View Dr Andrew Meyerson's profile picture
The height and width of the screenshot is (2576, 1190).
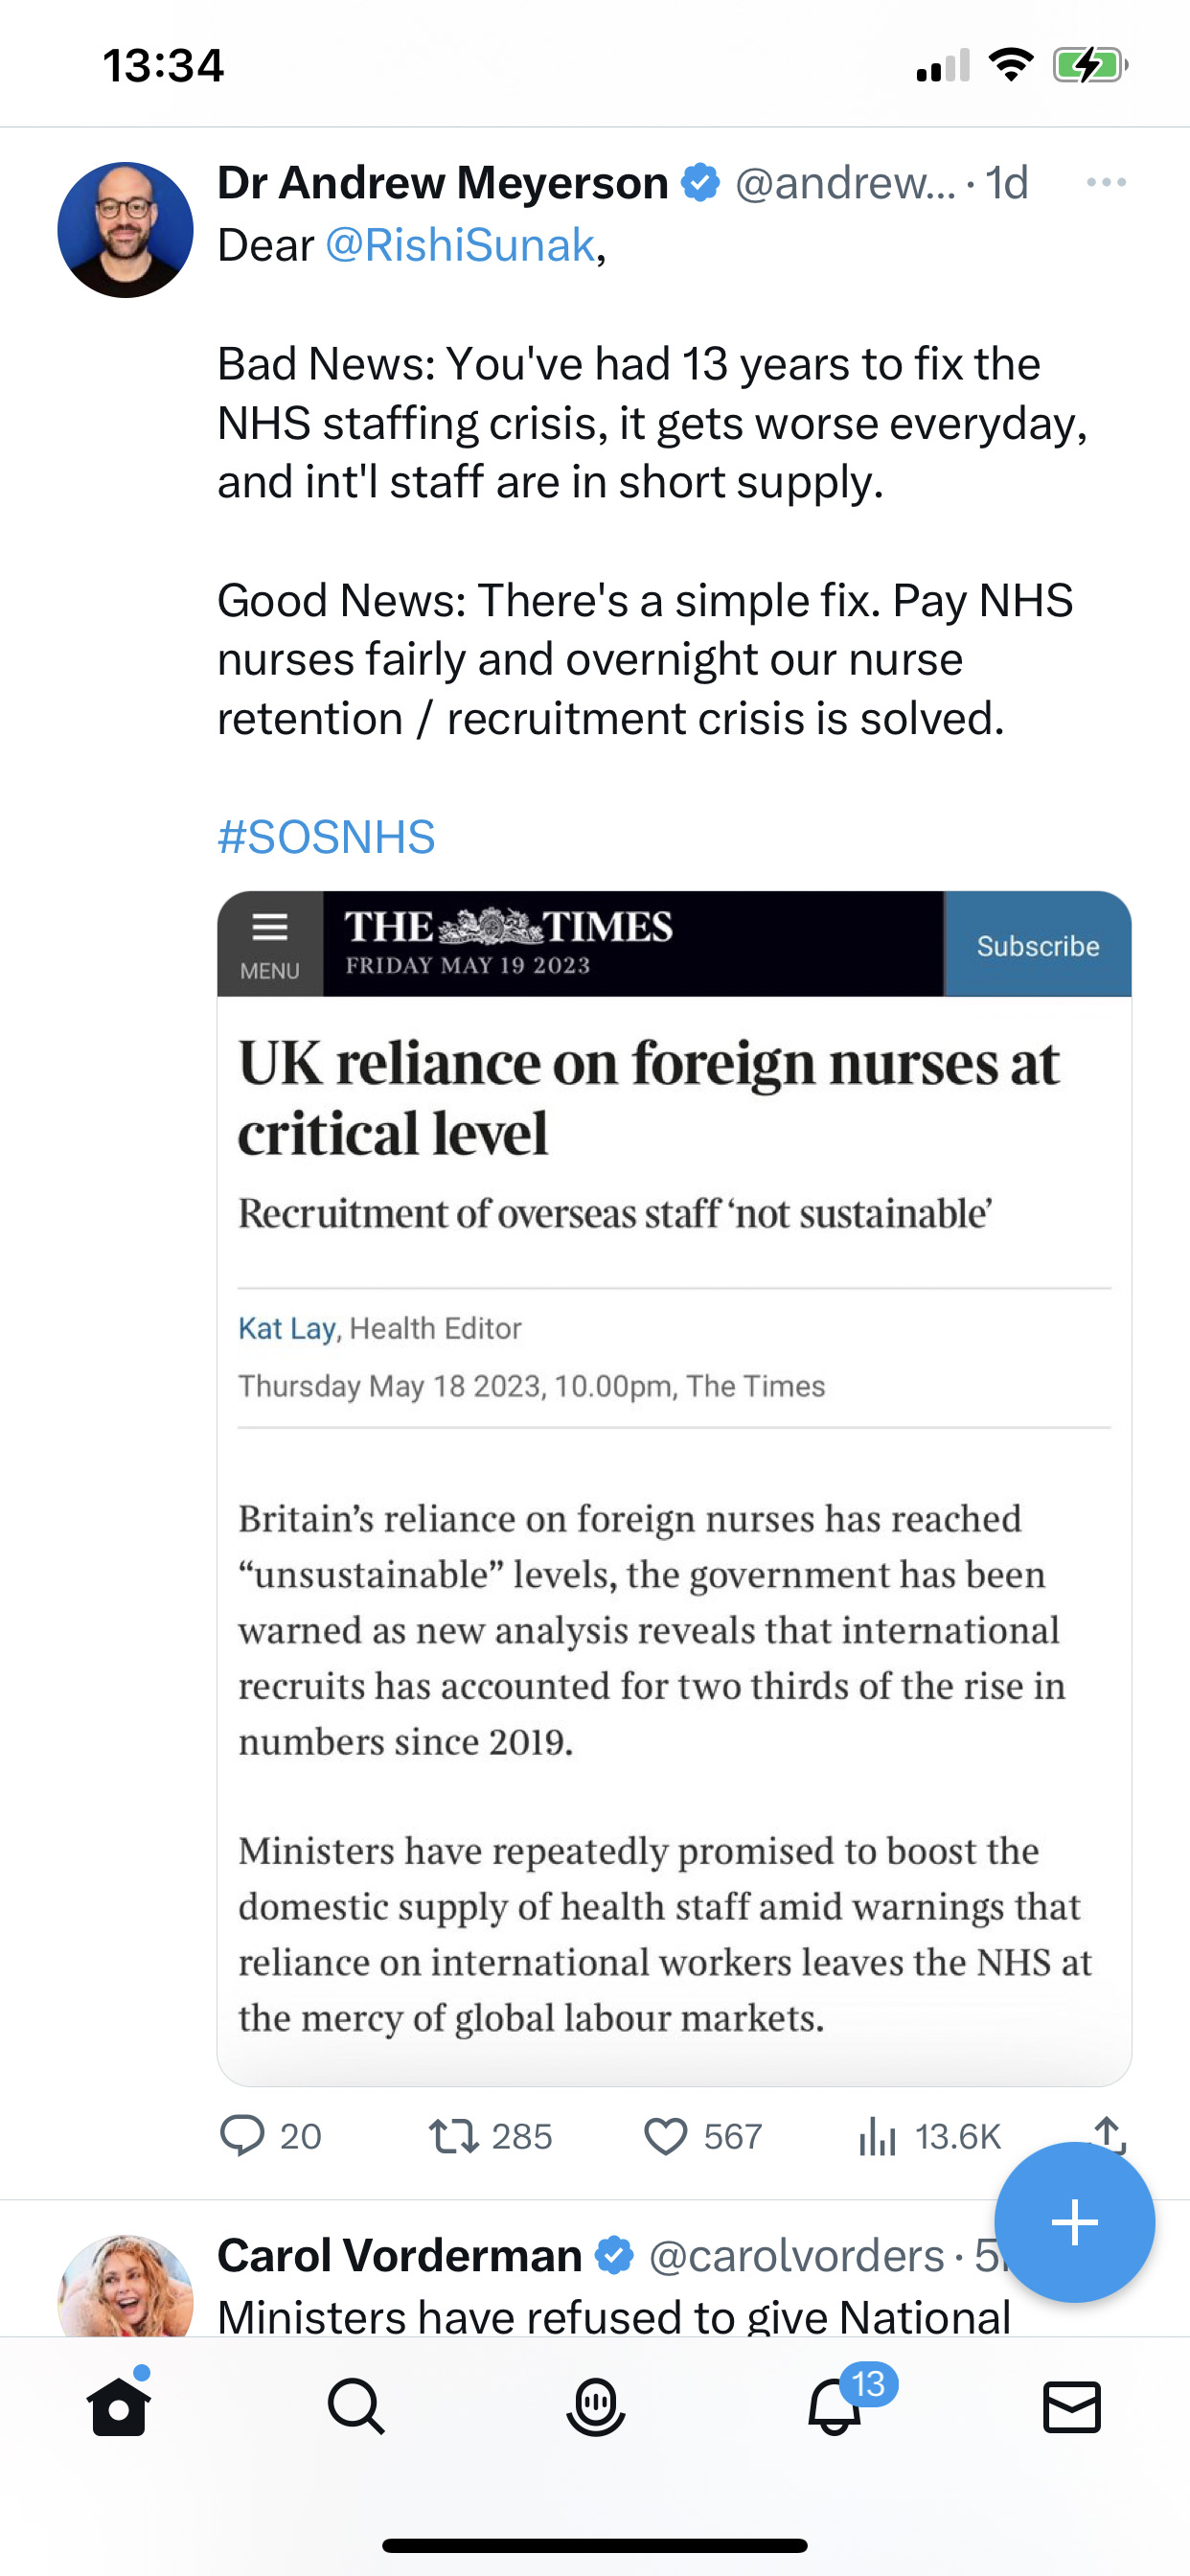125,230
